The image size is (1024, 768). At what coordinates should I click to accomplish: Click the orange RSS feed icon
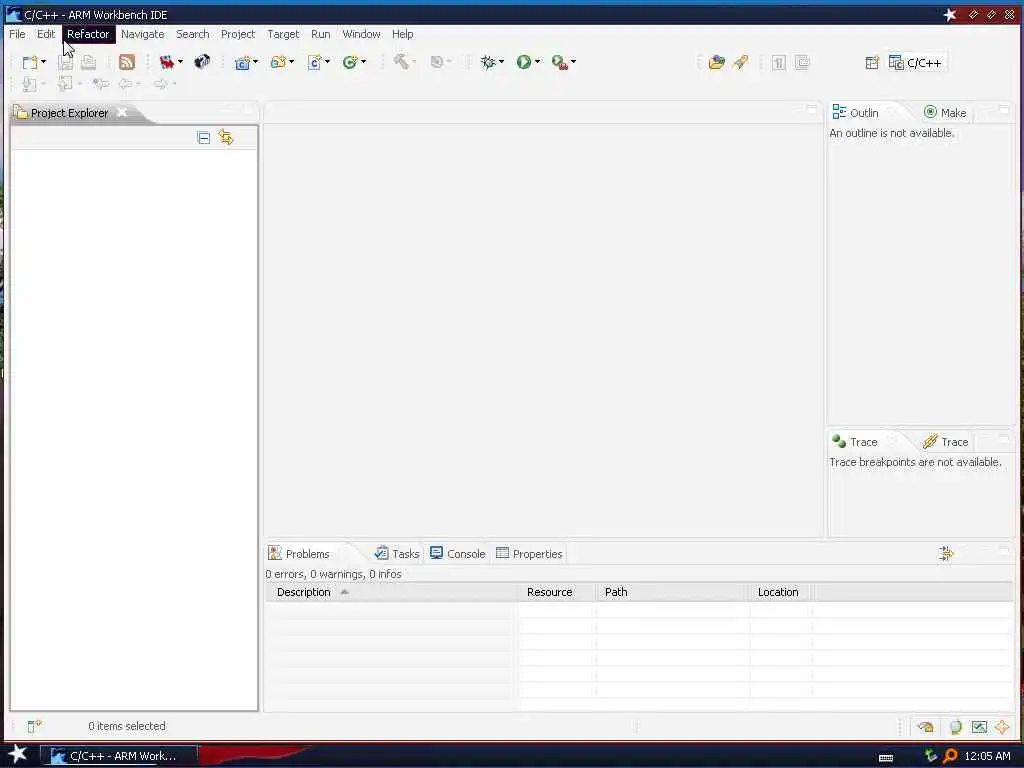click(127, 62)
